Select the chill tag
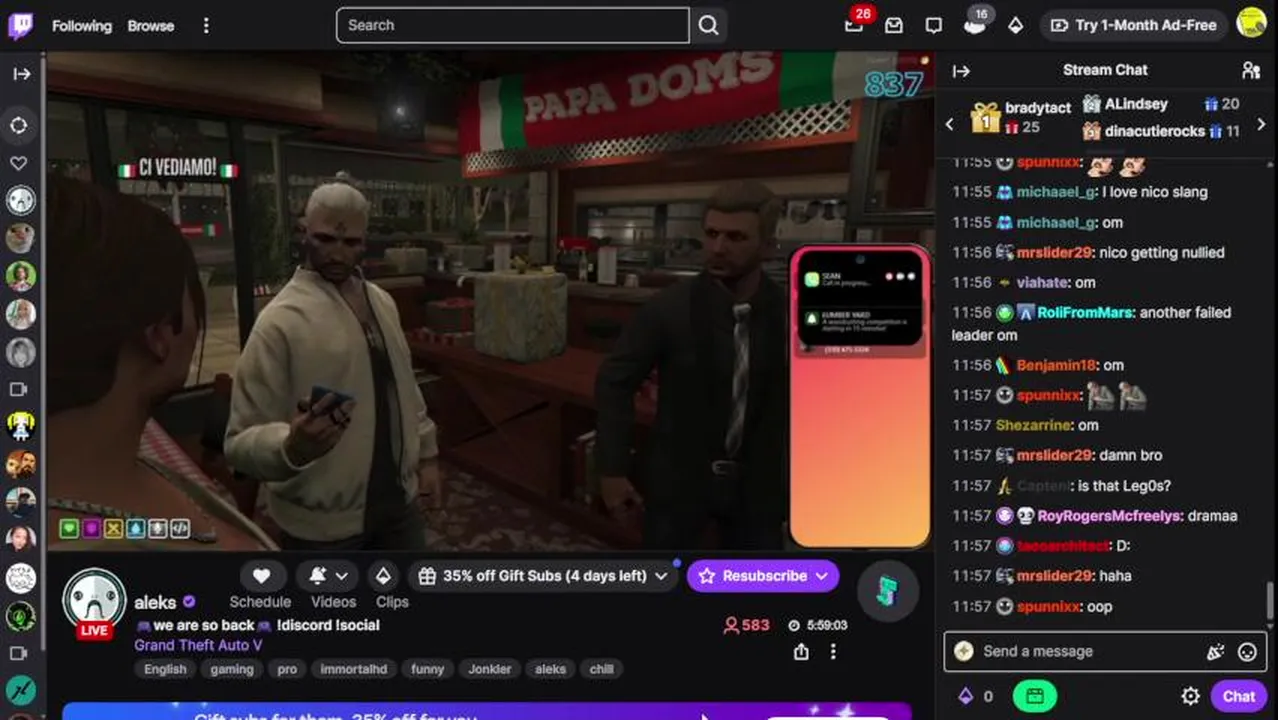This screenshot has width=1278, height=720. click(601, 669)
